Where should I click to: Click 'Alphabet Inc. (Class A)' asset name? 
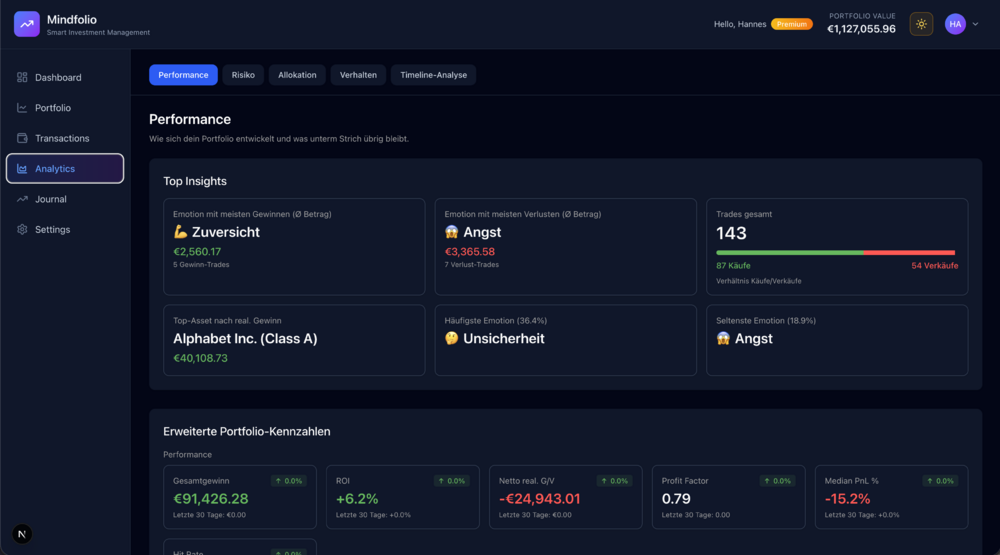coord(245,338)
